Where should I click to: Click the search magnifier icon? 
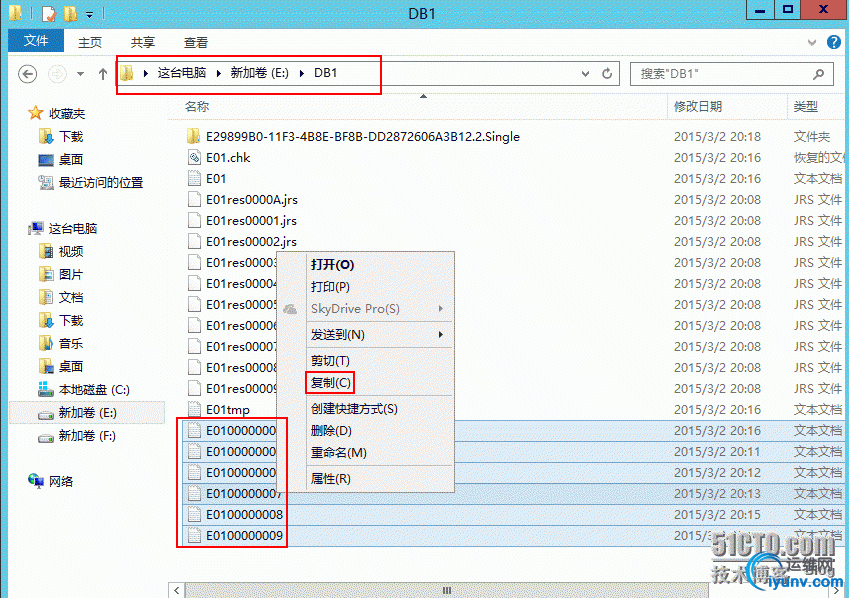pyautogui.click(x=819, y=74)
